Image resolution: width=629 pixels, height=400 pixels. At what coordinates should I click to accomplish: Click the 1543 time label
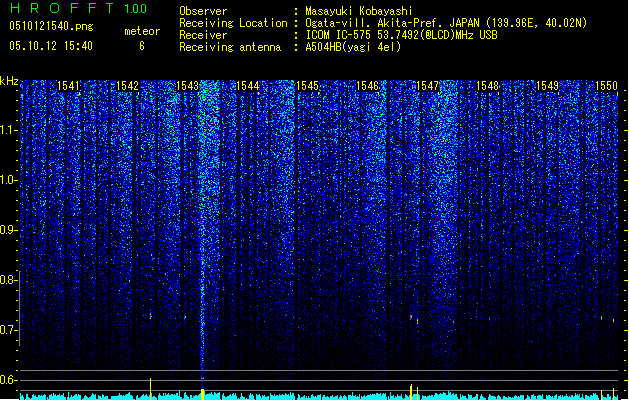pos(187,85)
